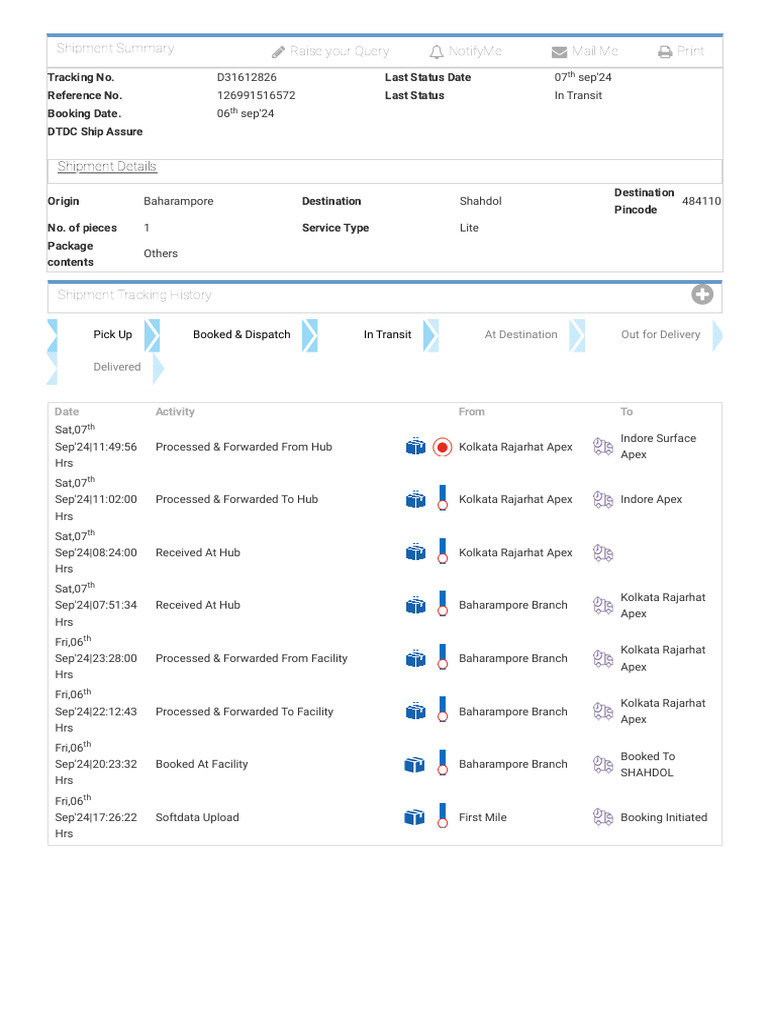Click truck icon in the 23:28:00 From Facility row

[603, 658]
